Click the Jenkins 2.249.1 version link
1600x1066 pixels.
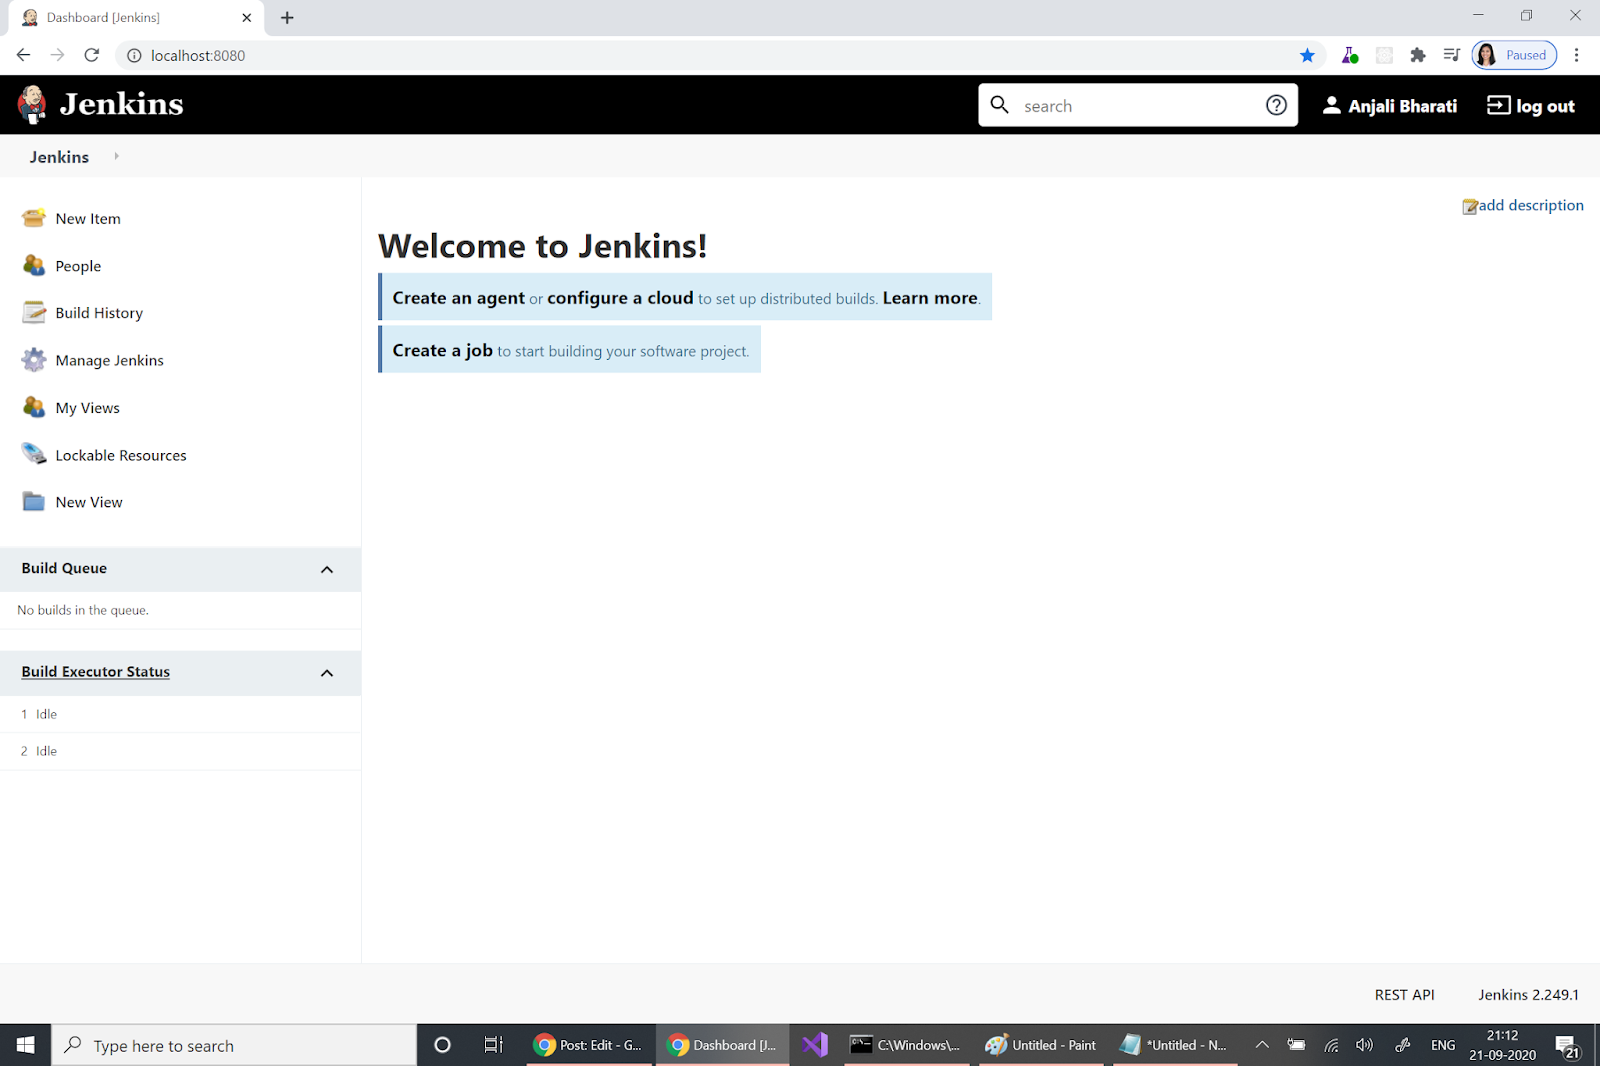pyautogui.click(x=1528, y=995)
